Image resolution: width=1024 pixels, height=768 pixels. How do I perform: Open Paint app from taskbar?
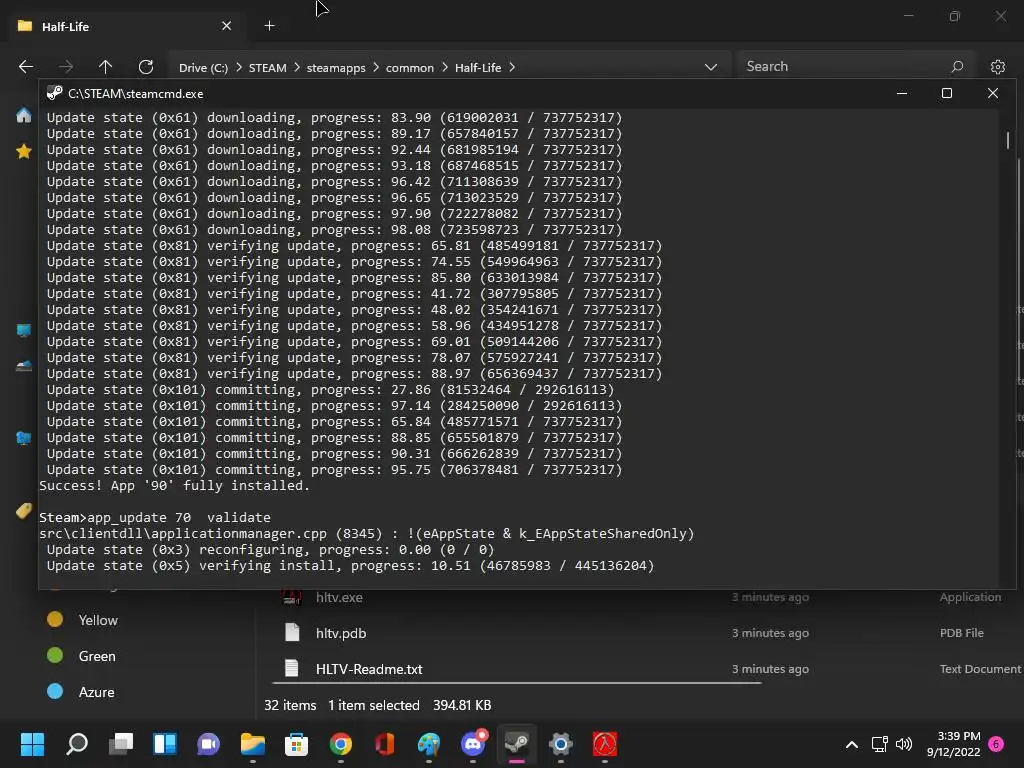pos(429,744)
